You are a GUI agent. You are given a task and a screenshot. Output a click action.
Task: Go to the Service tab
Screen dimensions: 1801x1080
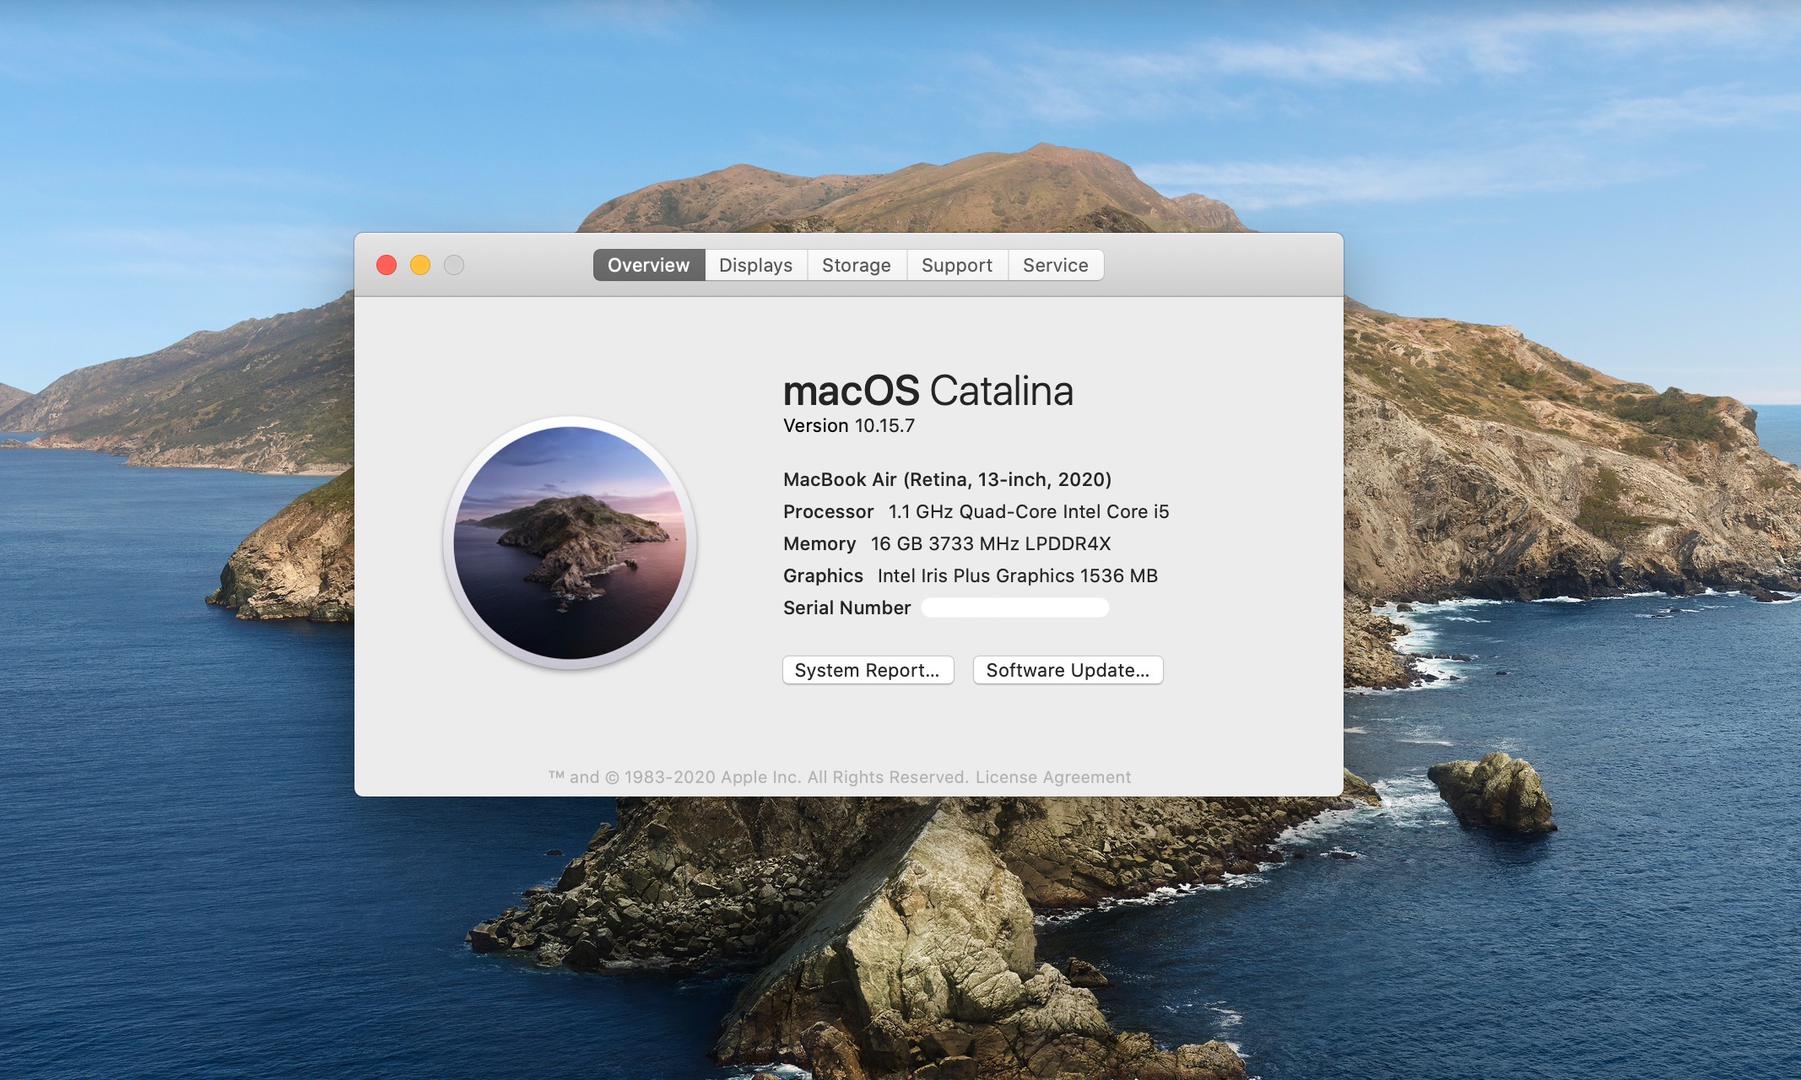click(1055, 265)
